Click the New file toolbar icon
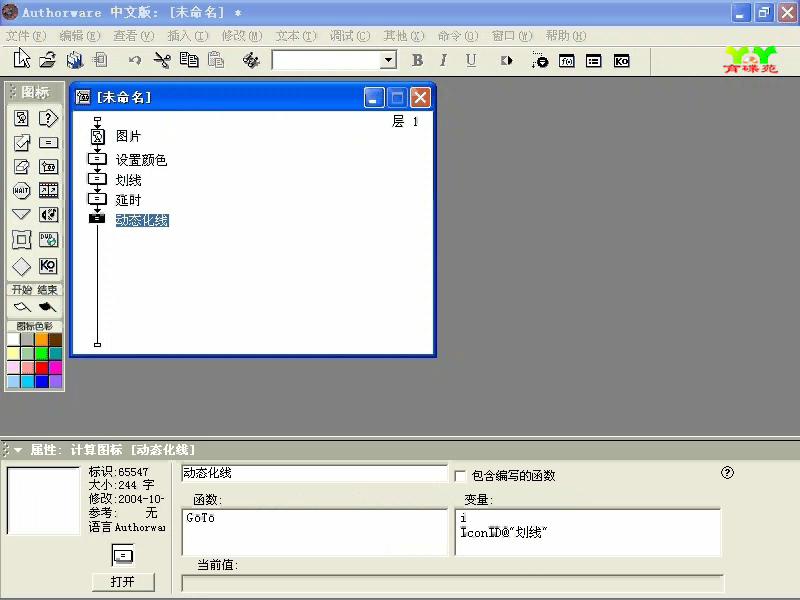Viewport: 800px width, 600px height. (x=21, y=59)
